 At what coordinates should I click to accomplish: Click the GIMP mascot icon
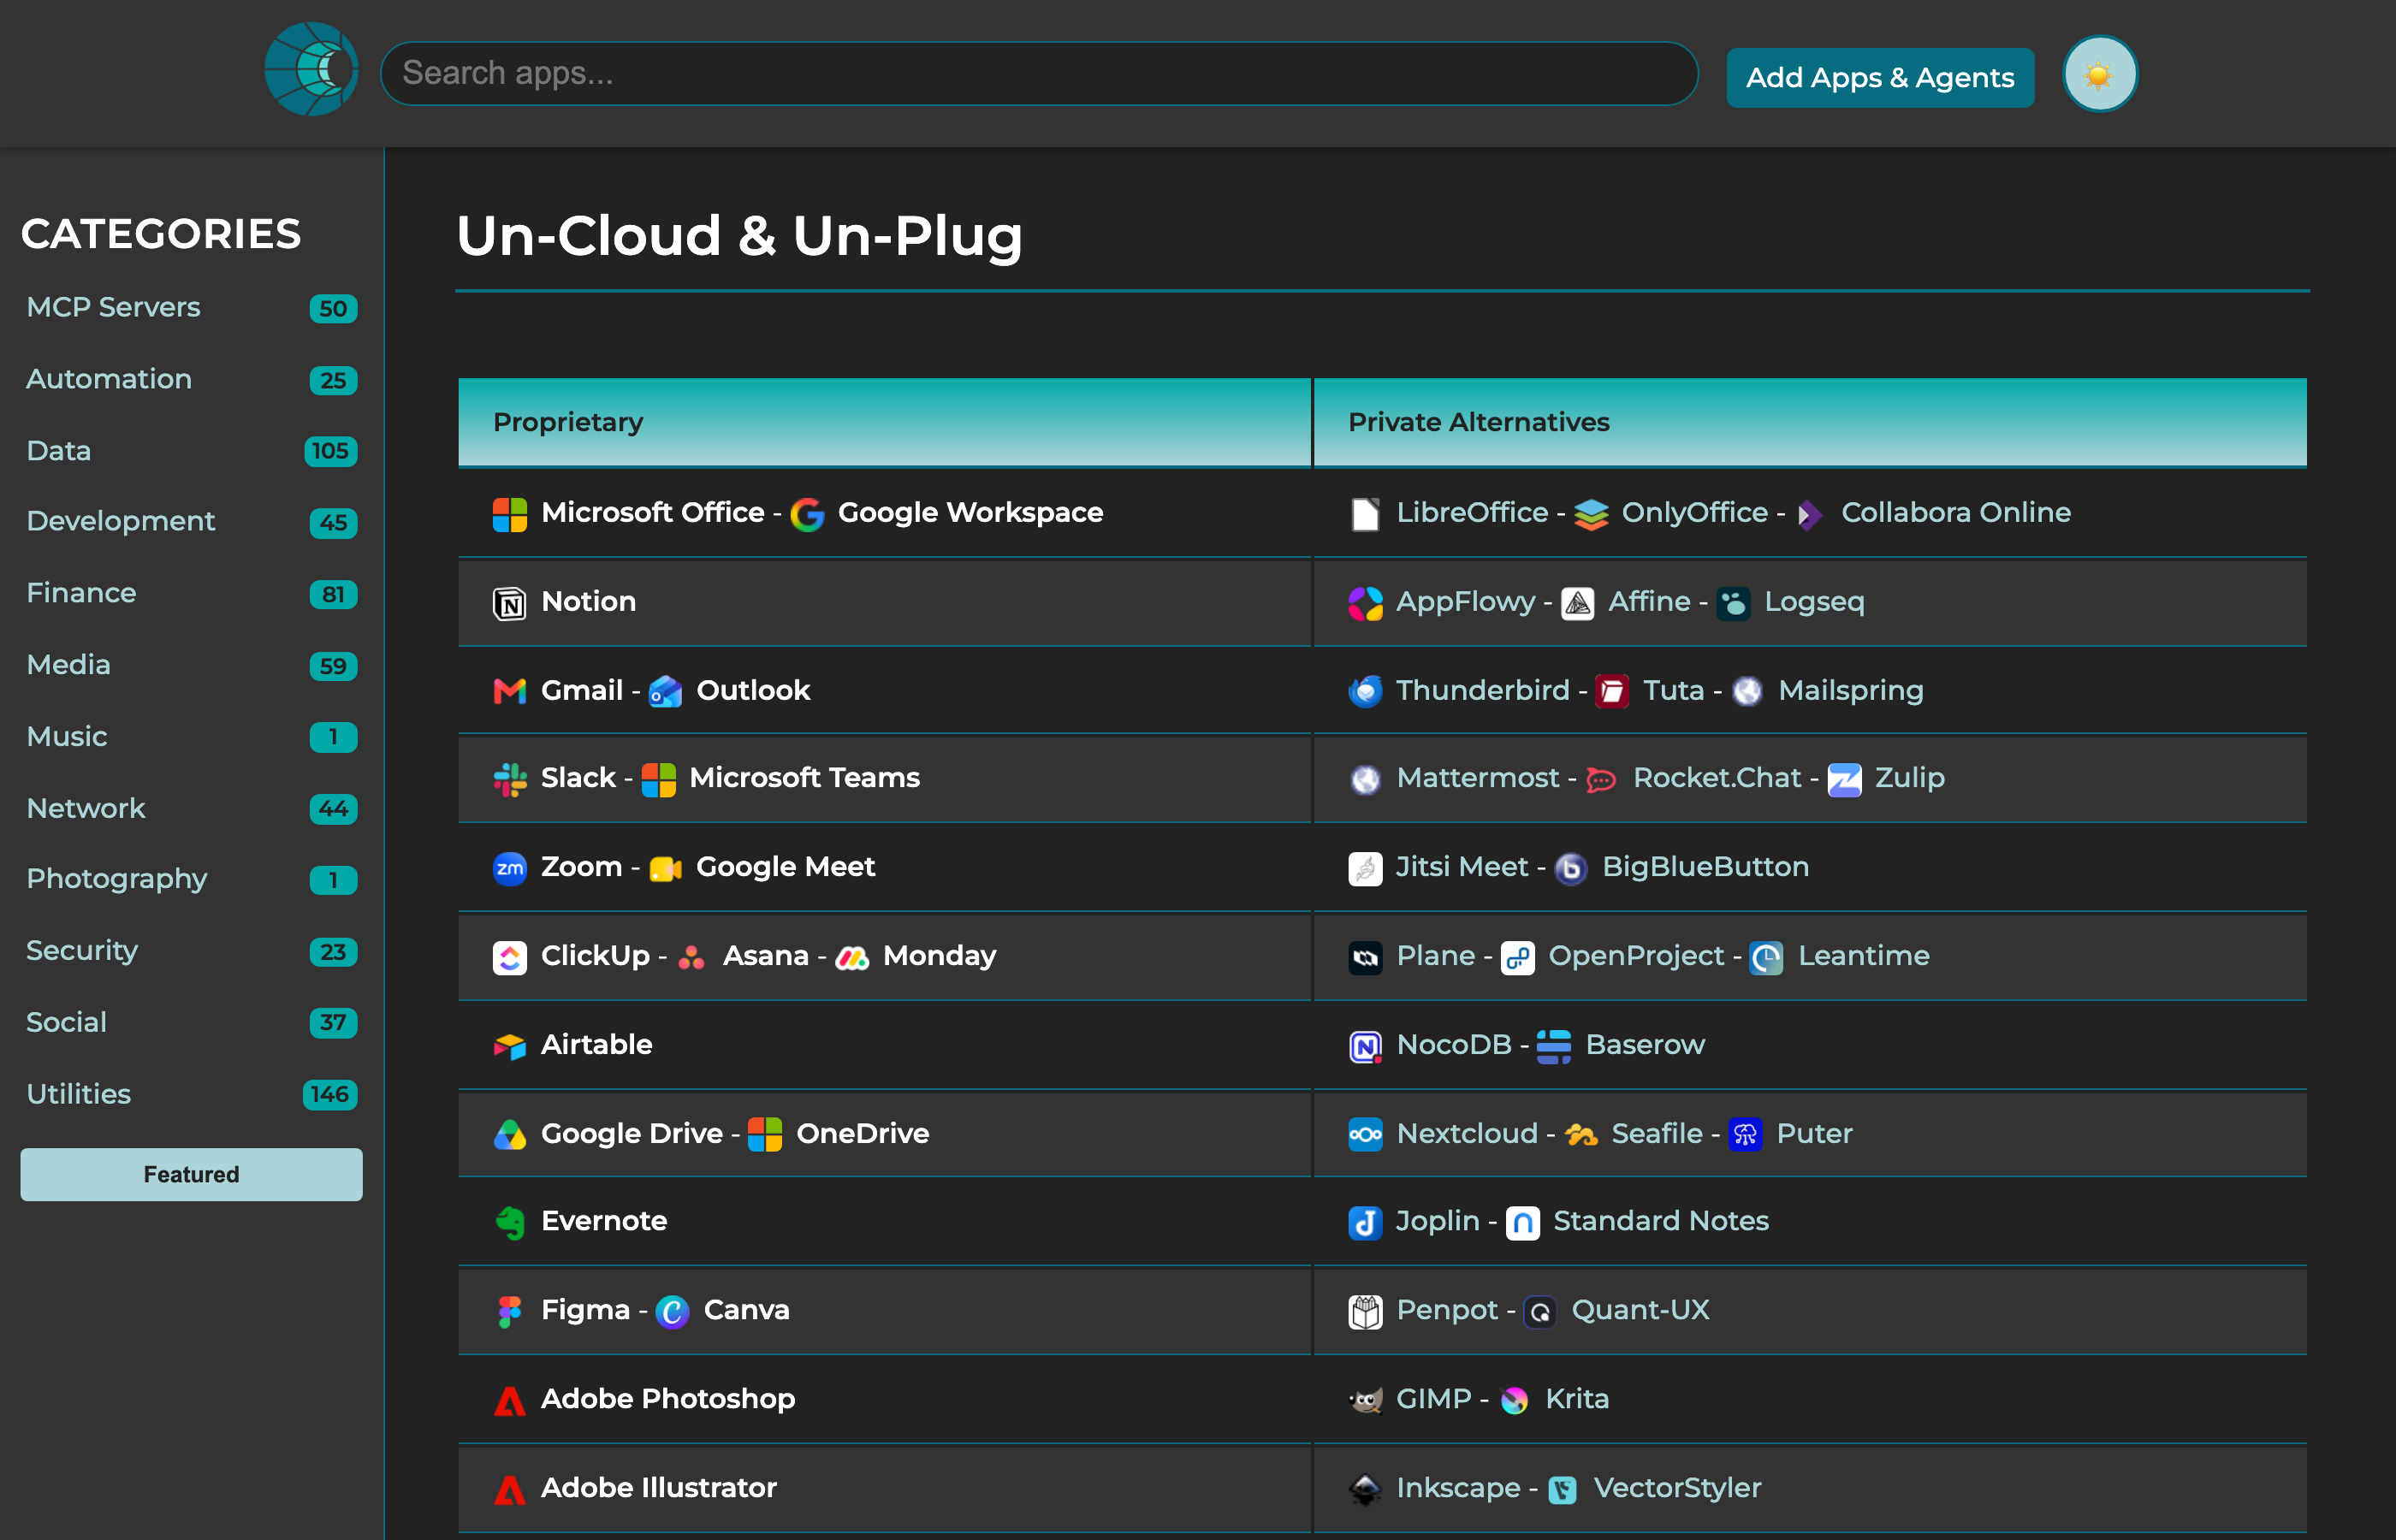pos(1365,1400)
